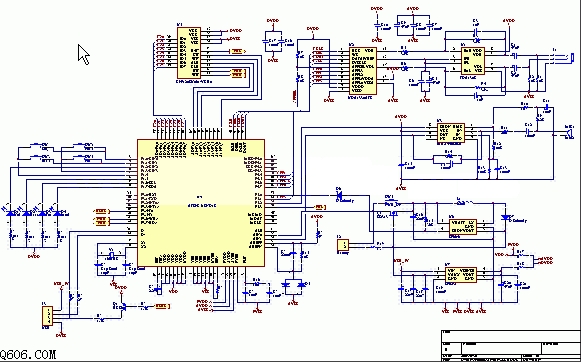Select the yellow memory chip above the microcontroller
581x362 pixels.
coord(189,53)
